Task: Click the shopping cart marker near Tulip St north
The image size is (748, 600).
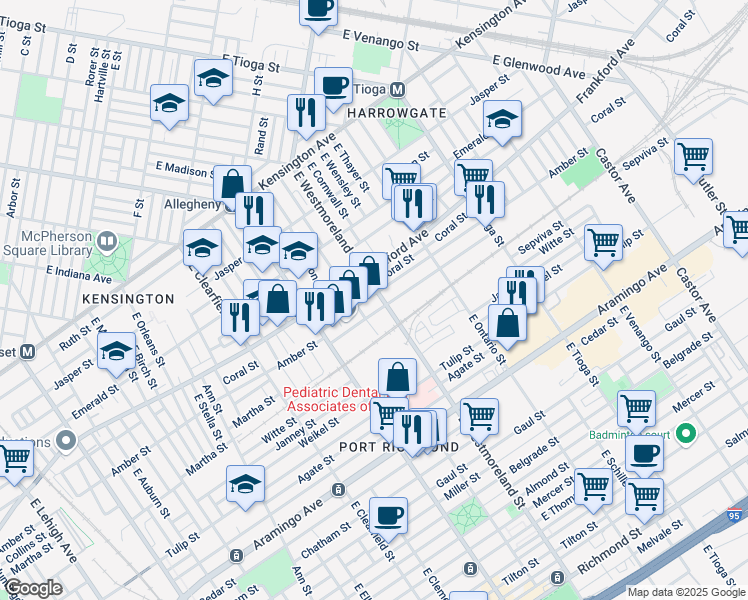Action: coord(603,244)
